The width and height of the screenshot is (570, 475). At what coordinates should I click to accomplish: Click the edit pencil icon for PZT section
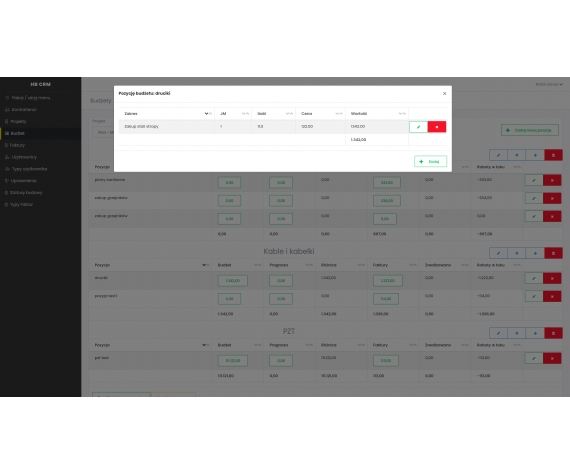(498, 333)
